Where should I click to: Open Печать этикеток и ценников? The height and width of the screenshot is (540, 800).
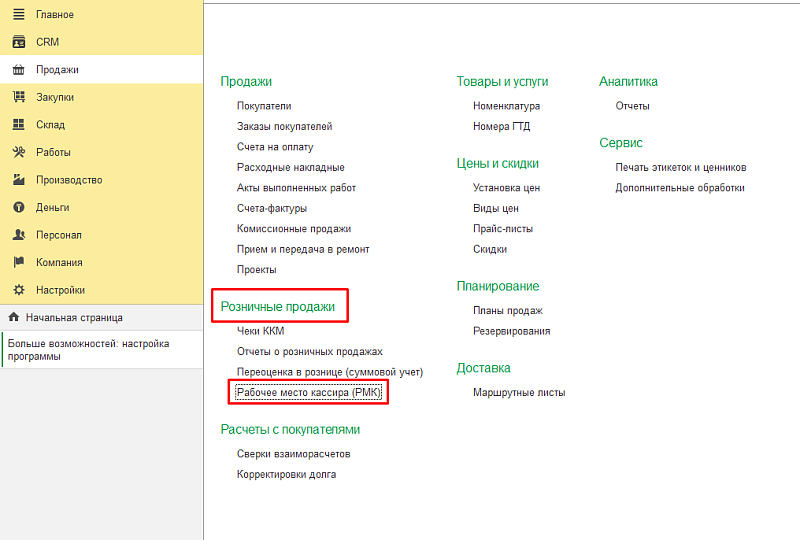tap(680, 167)
